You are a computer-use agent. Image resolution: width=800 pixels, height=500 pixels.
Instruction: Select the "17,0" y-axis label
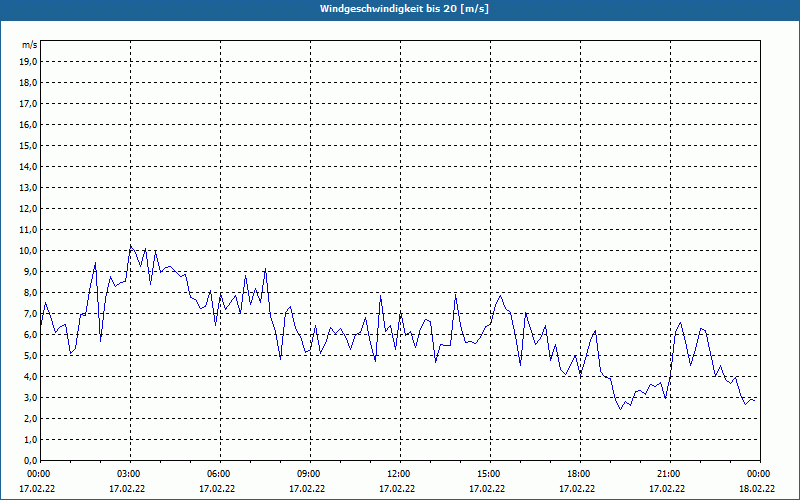(x=28, y=104)
